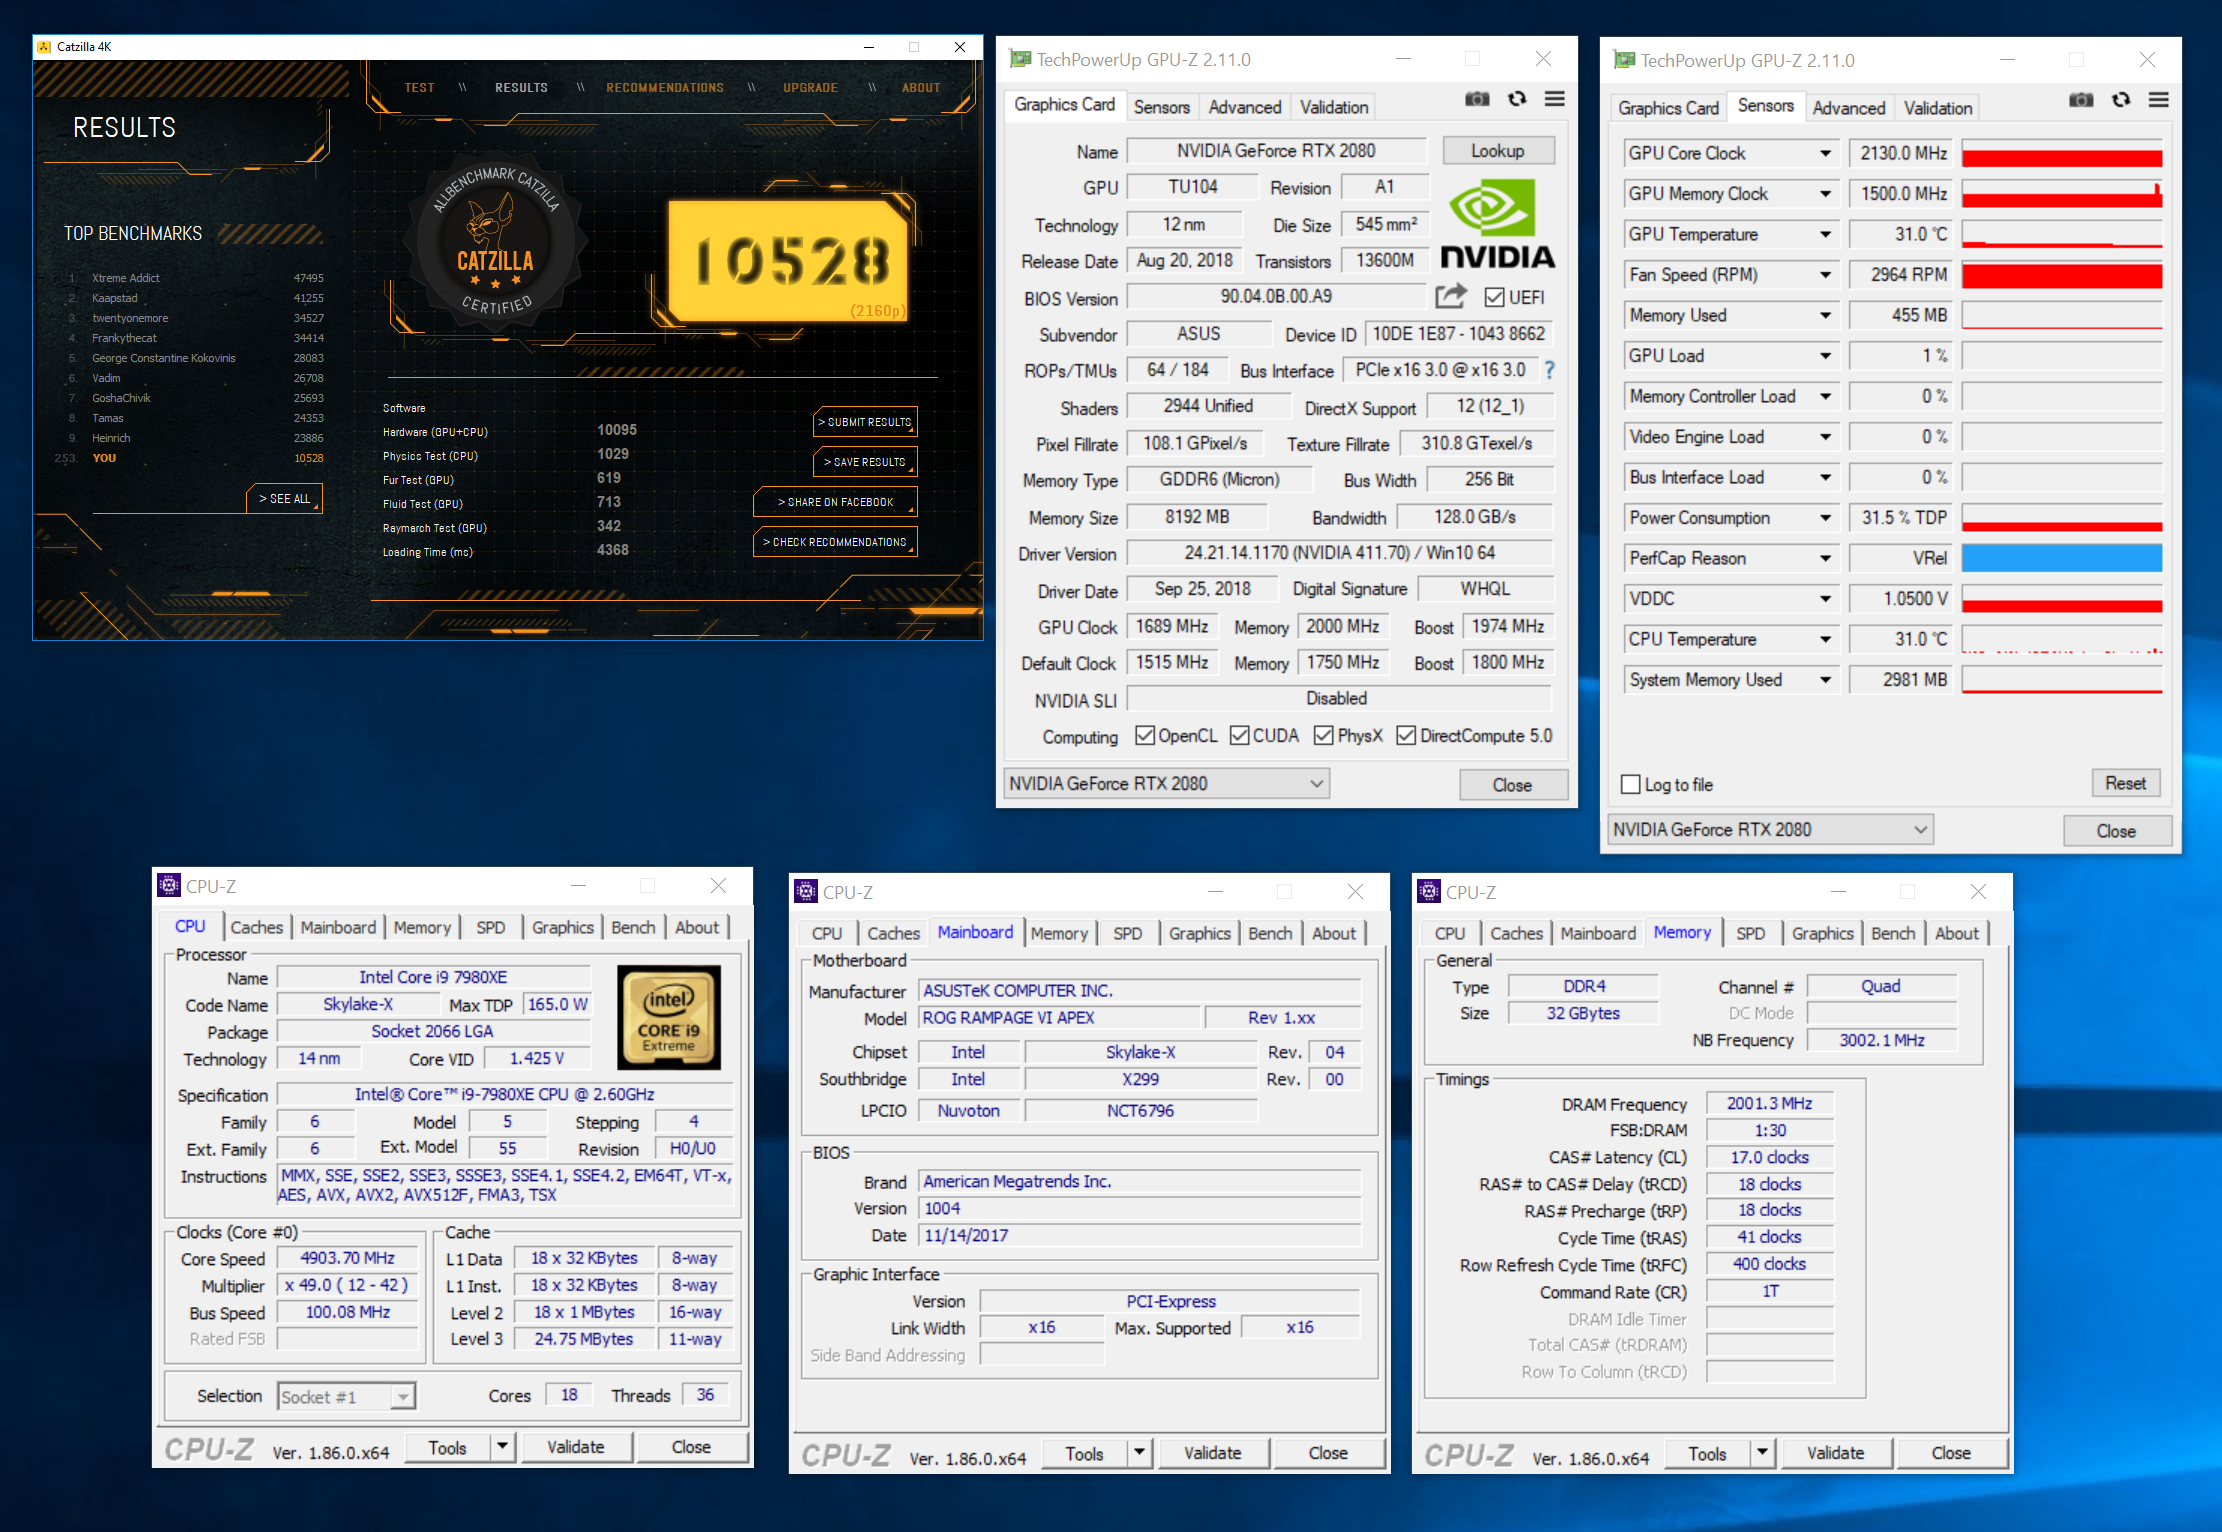
Task: Open Recommendations menu in Catzilla
Action: click(665, 88)
